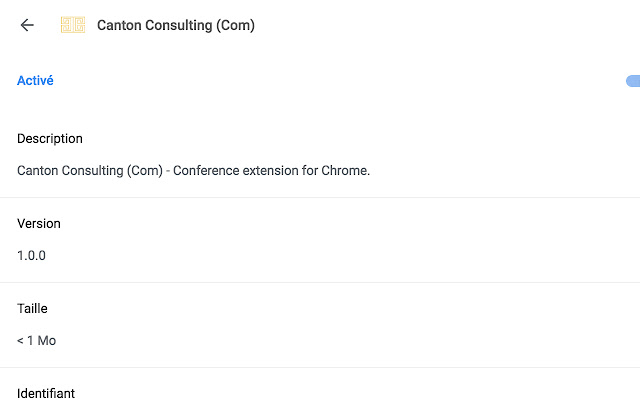
Task: Click the Description section heading
Action: pos(50,138)
